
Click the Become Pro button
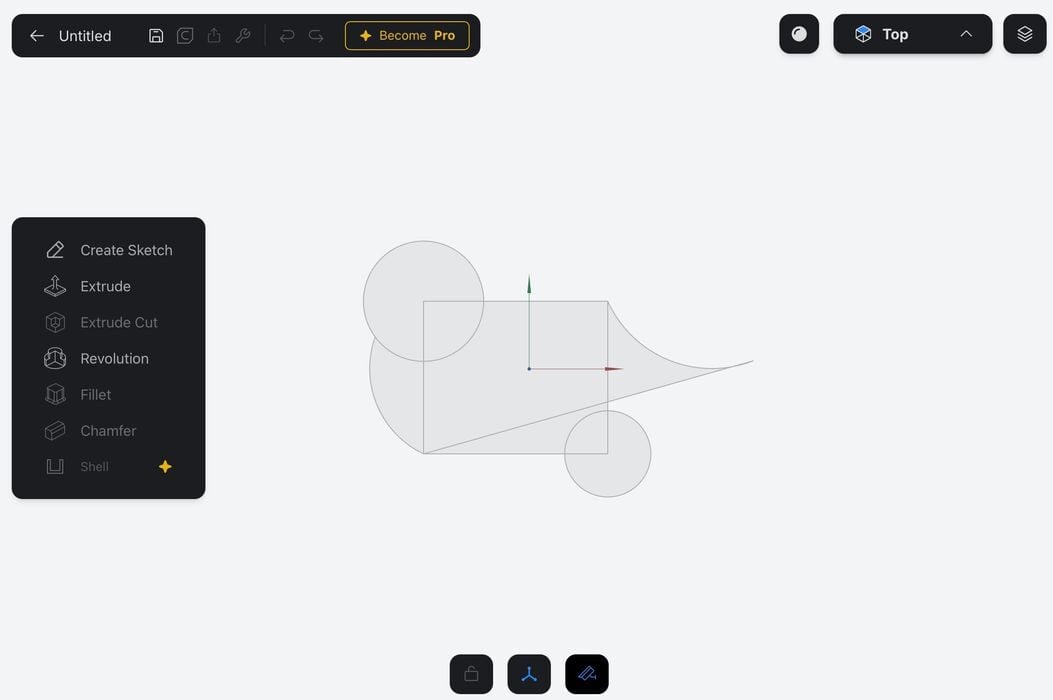click(407, 36)
